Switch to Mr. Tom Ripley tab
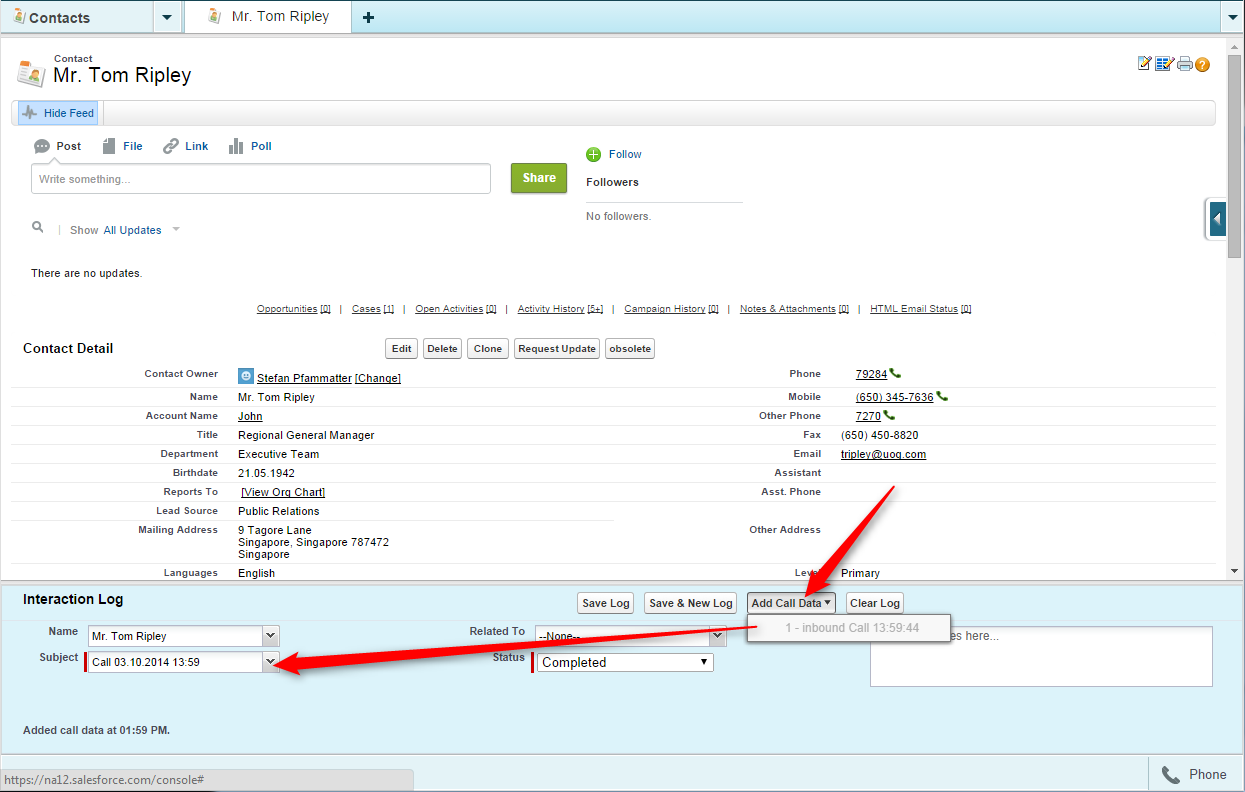1245x792 pixels. (x=268, y=17)
